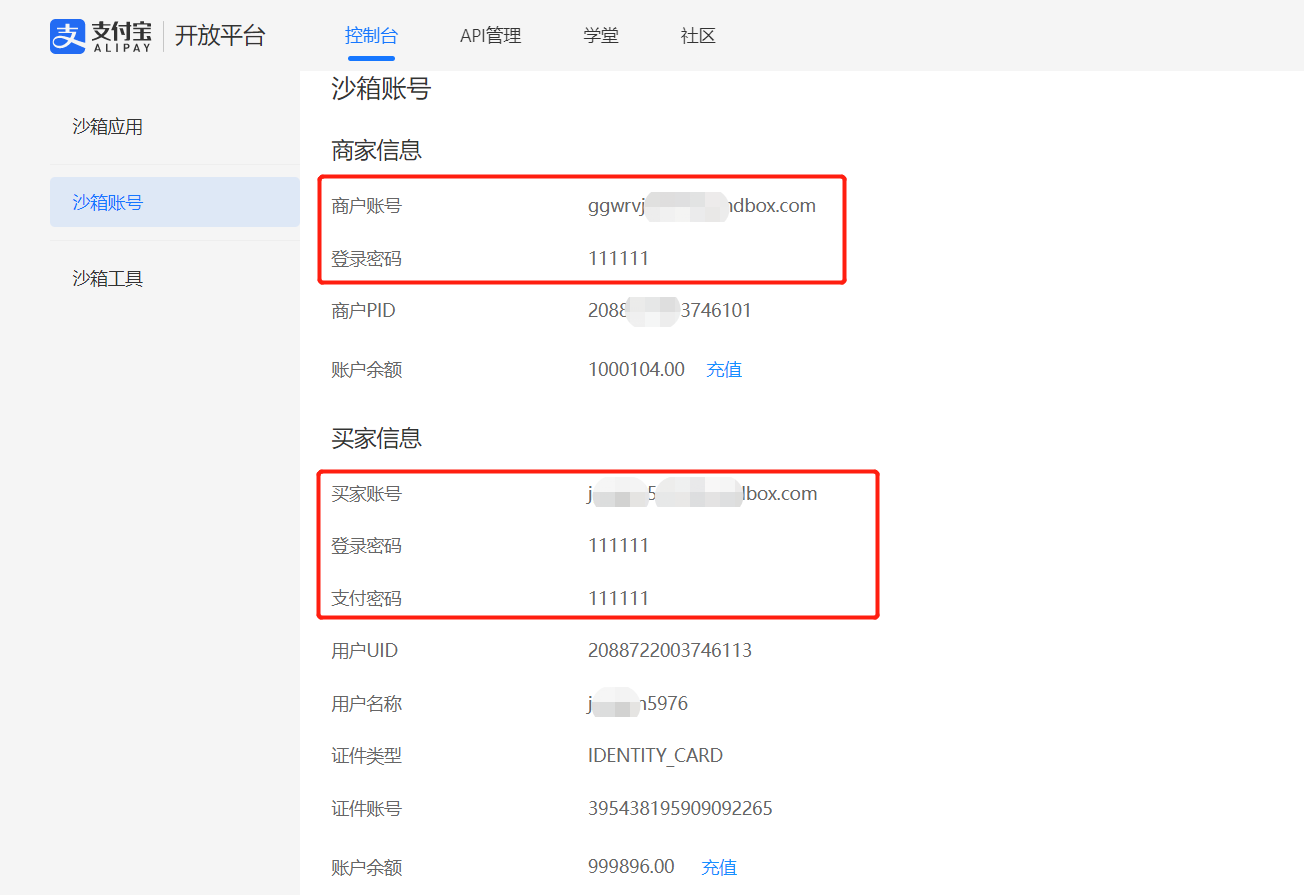This screenshot has width=1304, height=895.
Task: Open the 社区 tab
Action: coord(698,36)
